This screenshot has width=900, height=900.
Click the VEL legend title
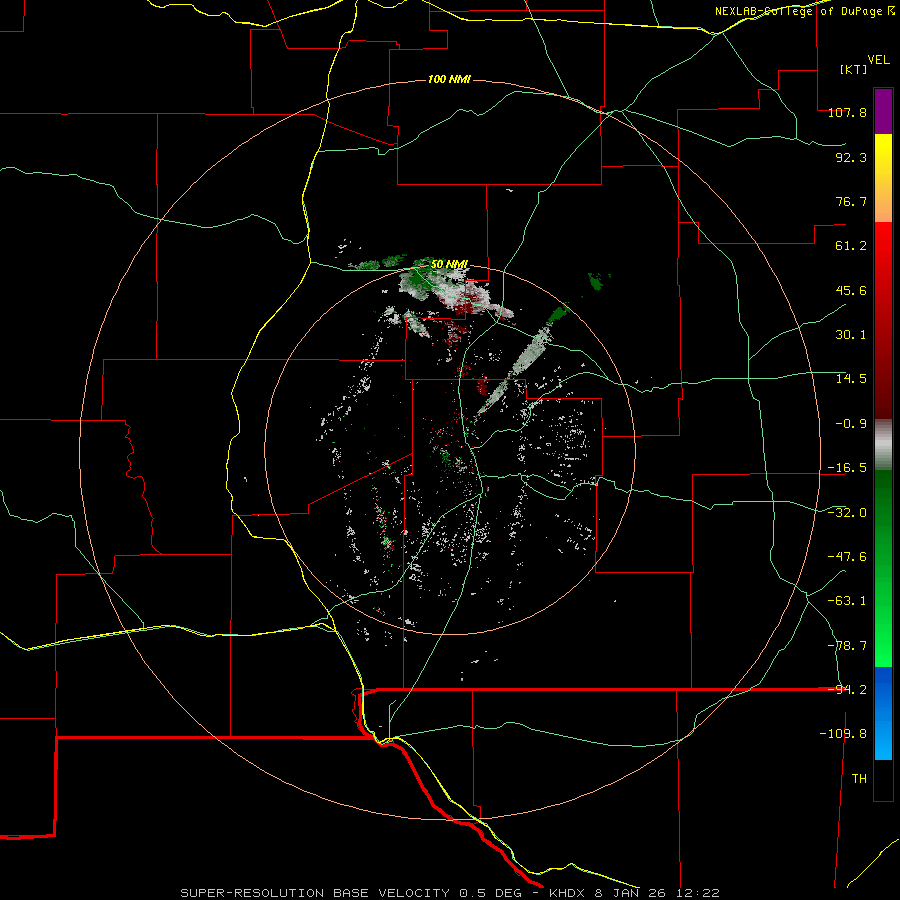(x=879, y=59)
